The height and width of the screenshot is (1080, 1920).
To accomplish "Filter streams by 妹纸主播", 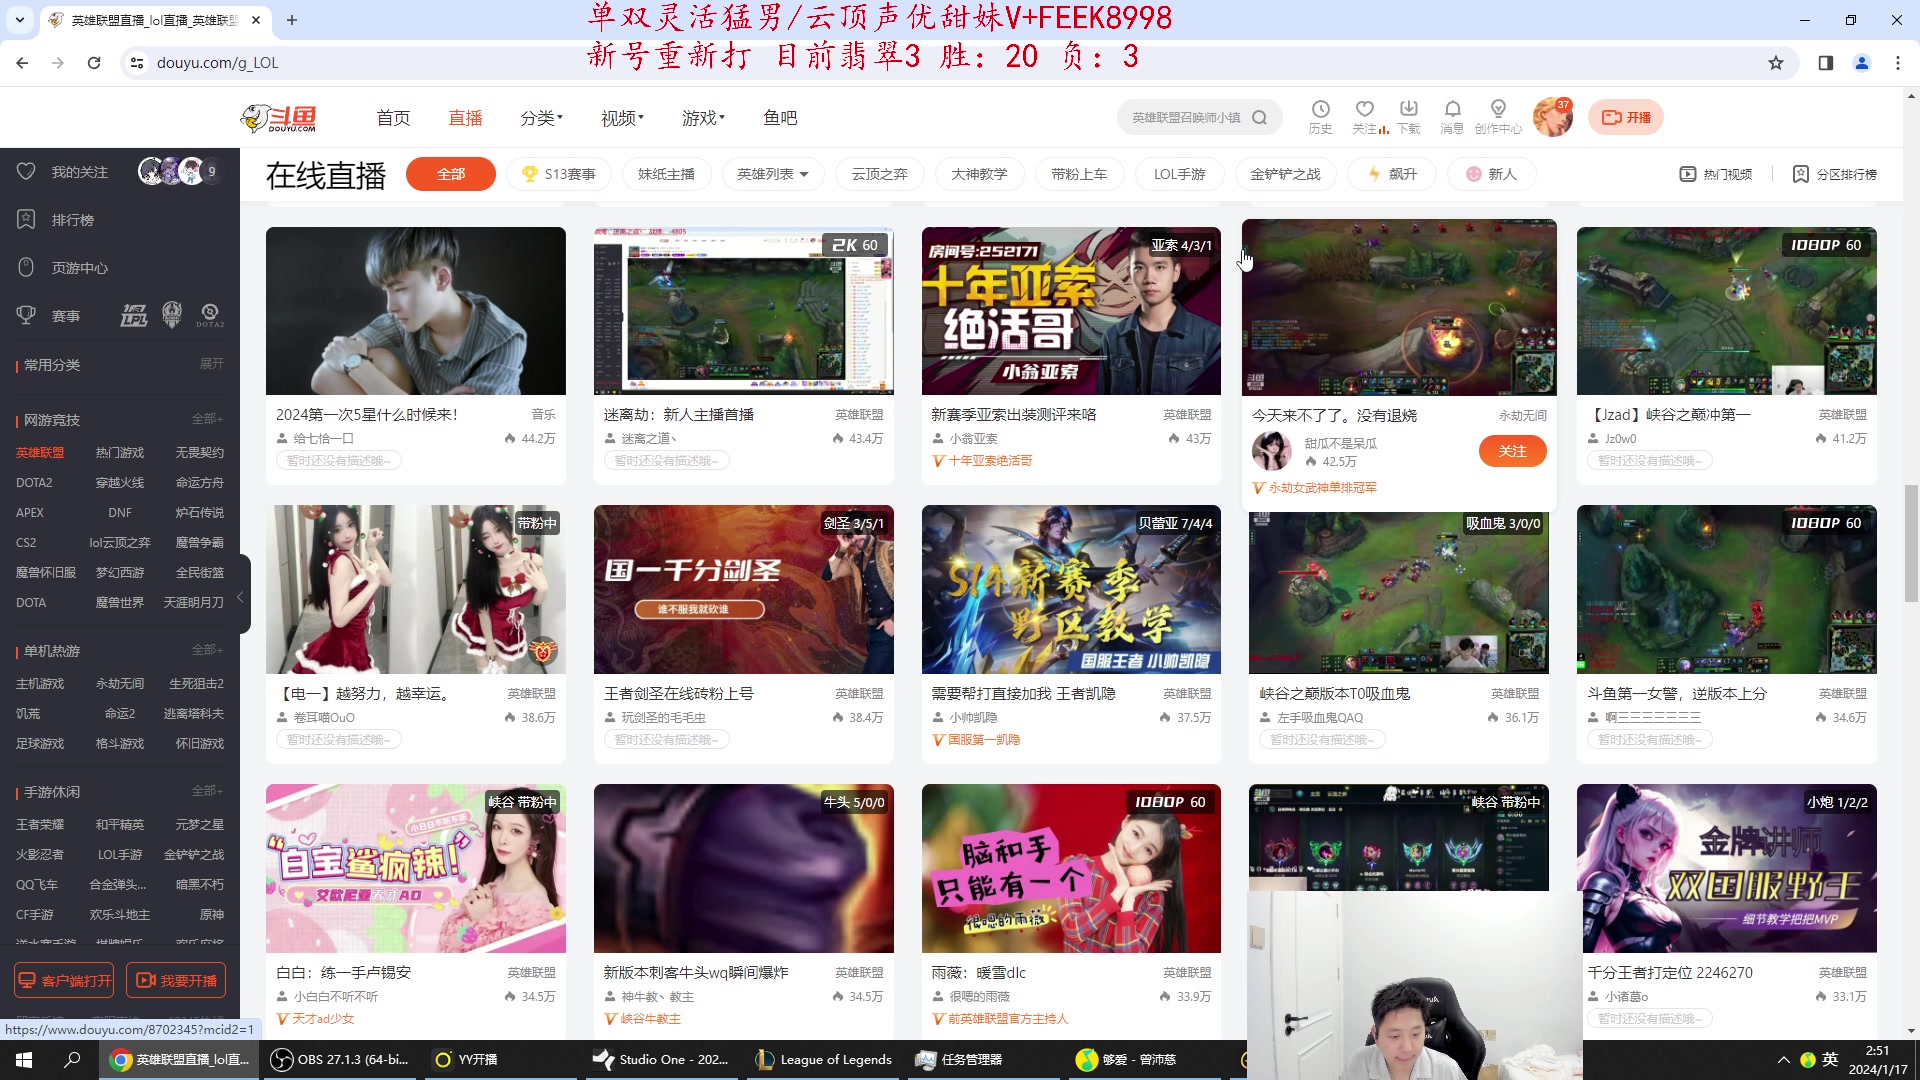I will pos(666,174).
